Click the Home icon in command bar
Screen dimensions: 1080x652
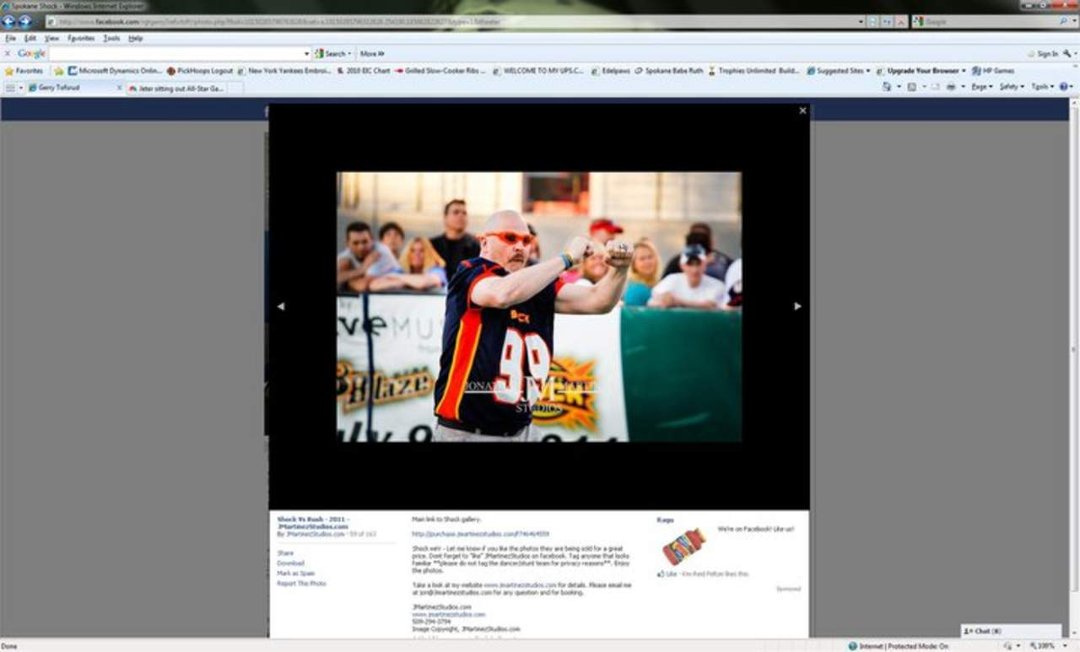886,87
